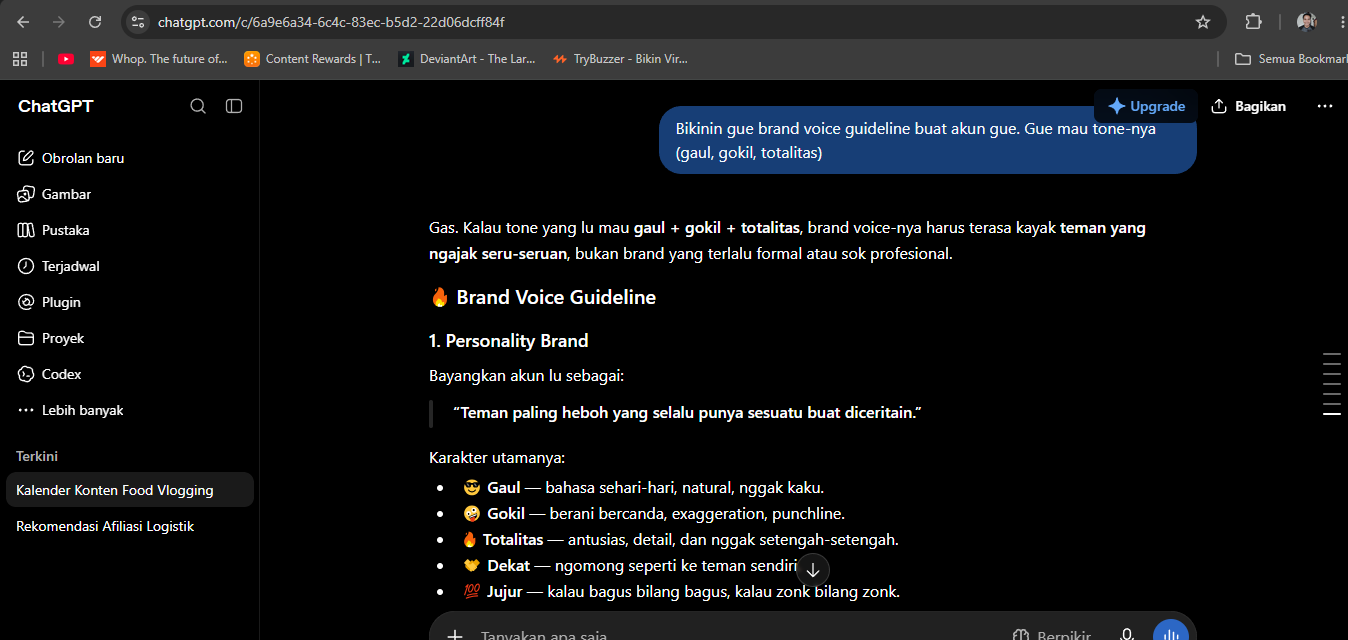Viewport: 1348px width, 640px height.
Task: Open Proyek from the sidebar
Action: coord(130,338)
